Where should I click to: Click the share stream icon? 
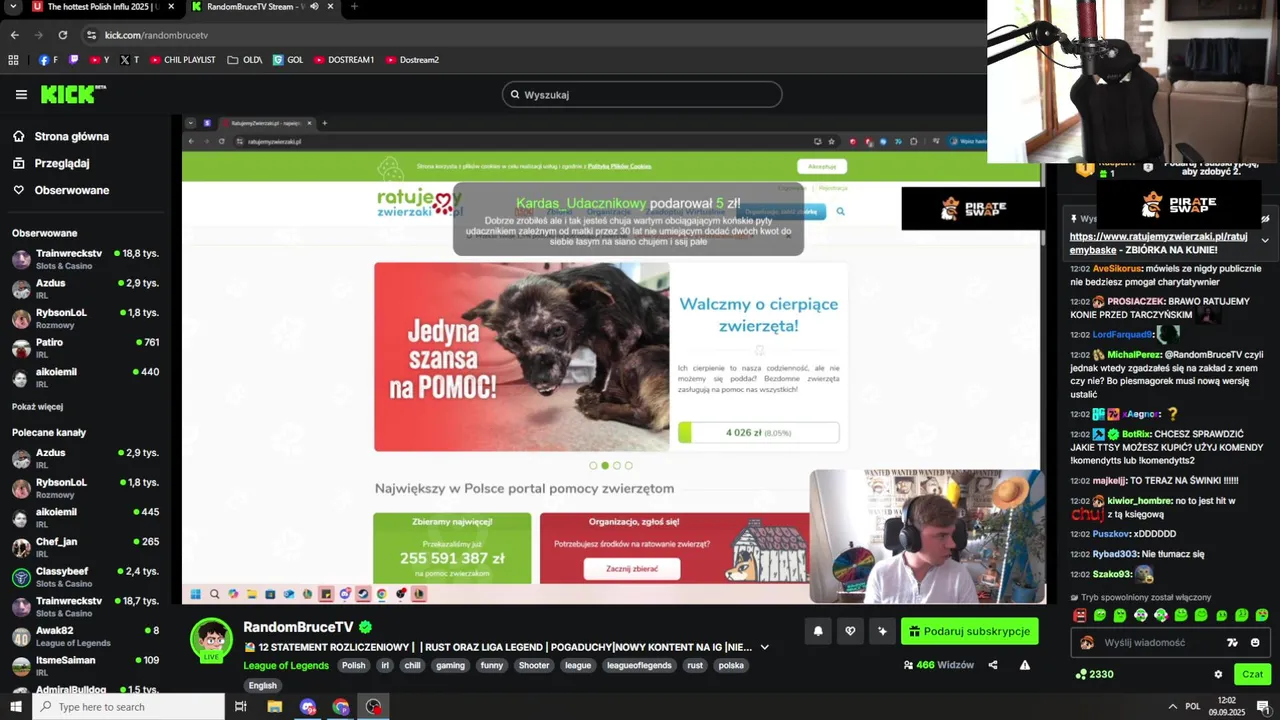(993, 665)
